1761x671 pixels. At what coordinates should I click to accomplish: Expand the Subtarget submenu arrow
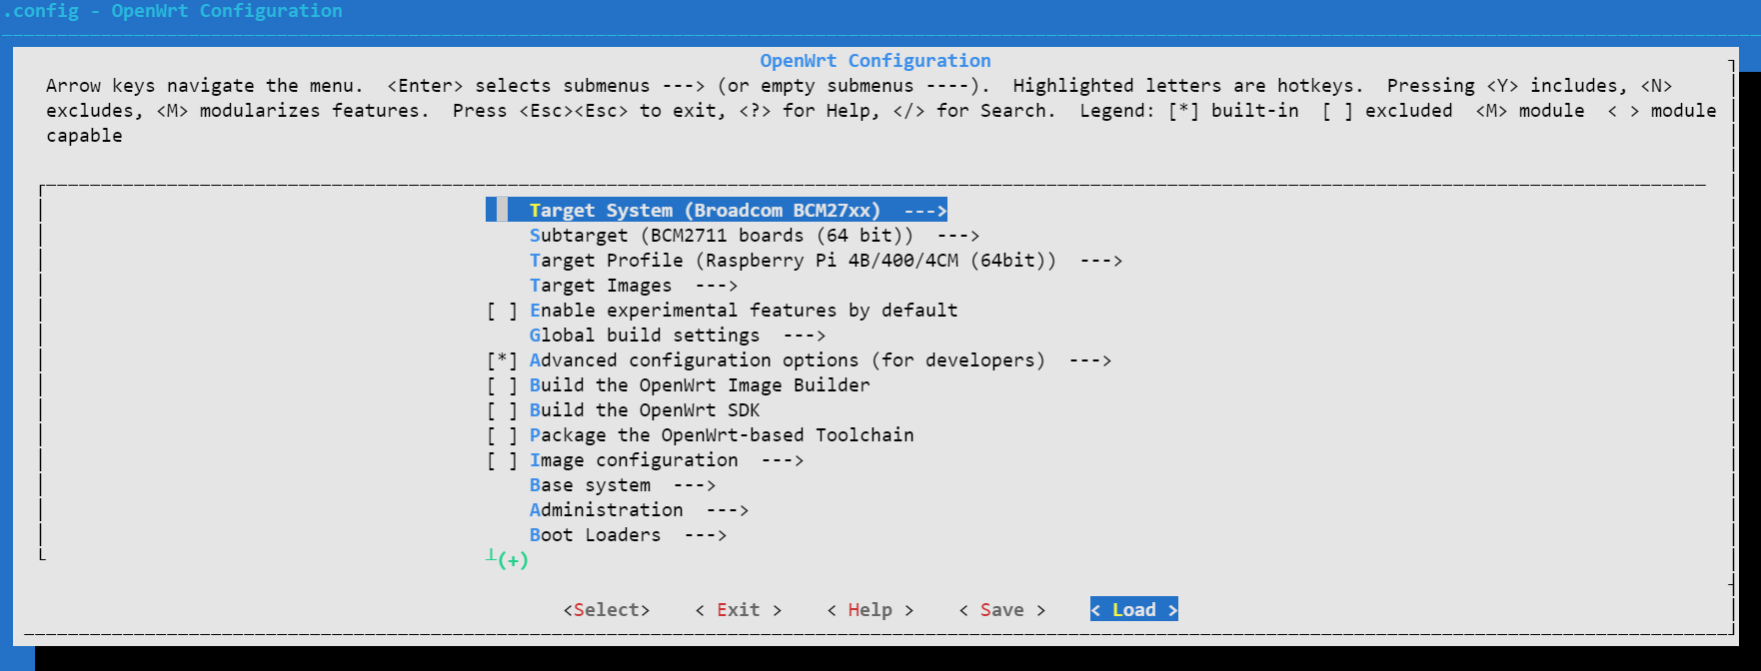pos(958,236)
